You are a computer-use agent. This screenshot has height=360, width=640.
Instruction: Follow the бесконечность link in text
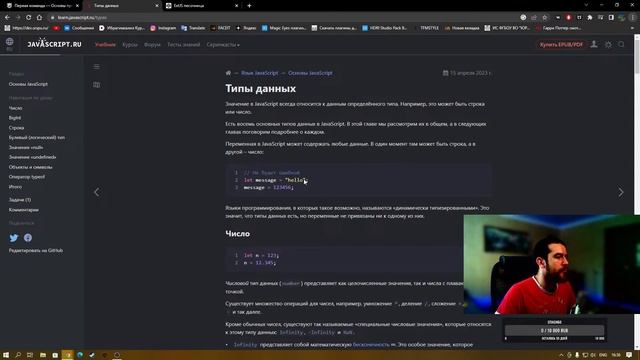coord(371,345)
